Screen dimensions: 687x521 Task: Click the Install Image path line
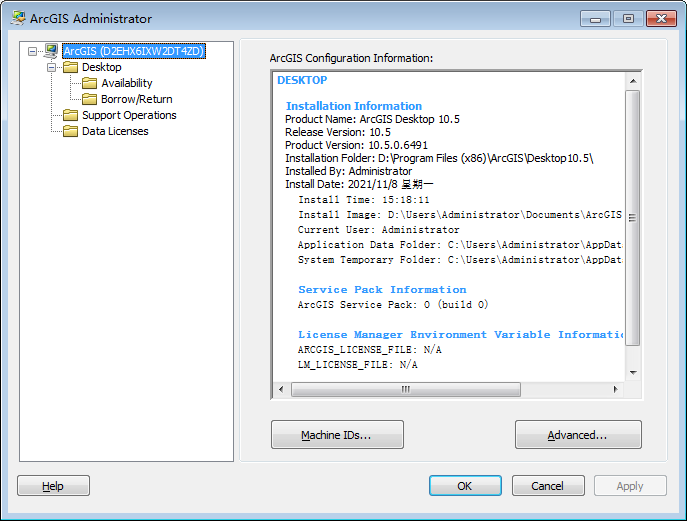(x=460, y=215)
